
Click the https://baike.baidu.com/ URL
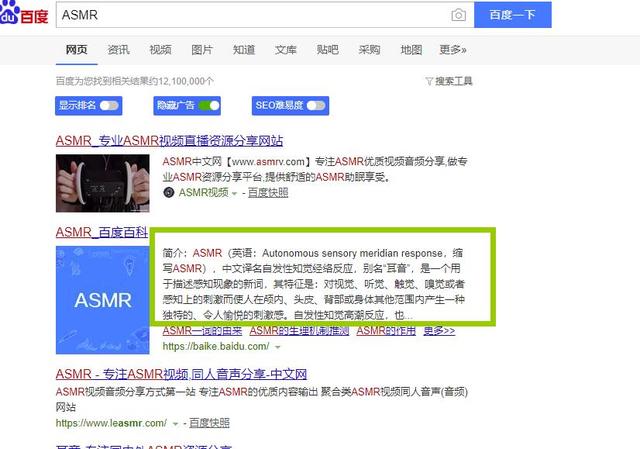click(x=216, y=347)
